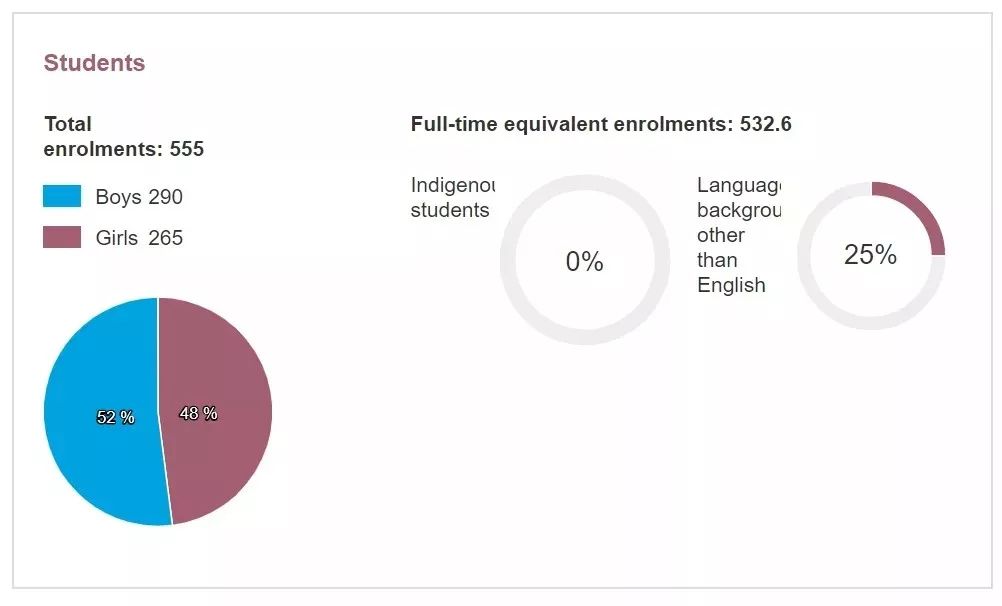The height and width of the screenshot is (606, 1002).
Task: Click the grey portion of the 25% donut
Action: [831, 307]
